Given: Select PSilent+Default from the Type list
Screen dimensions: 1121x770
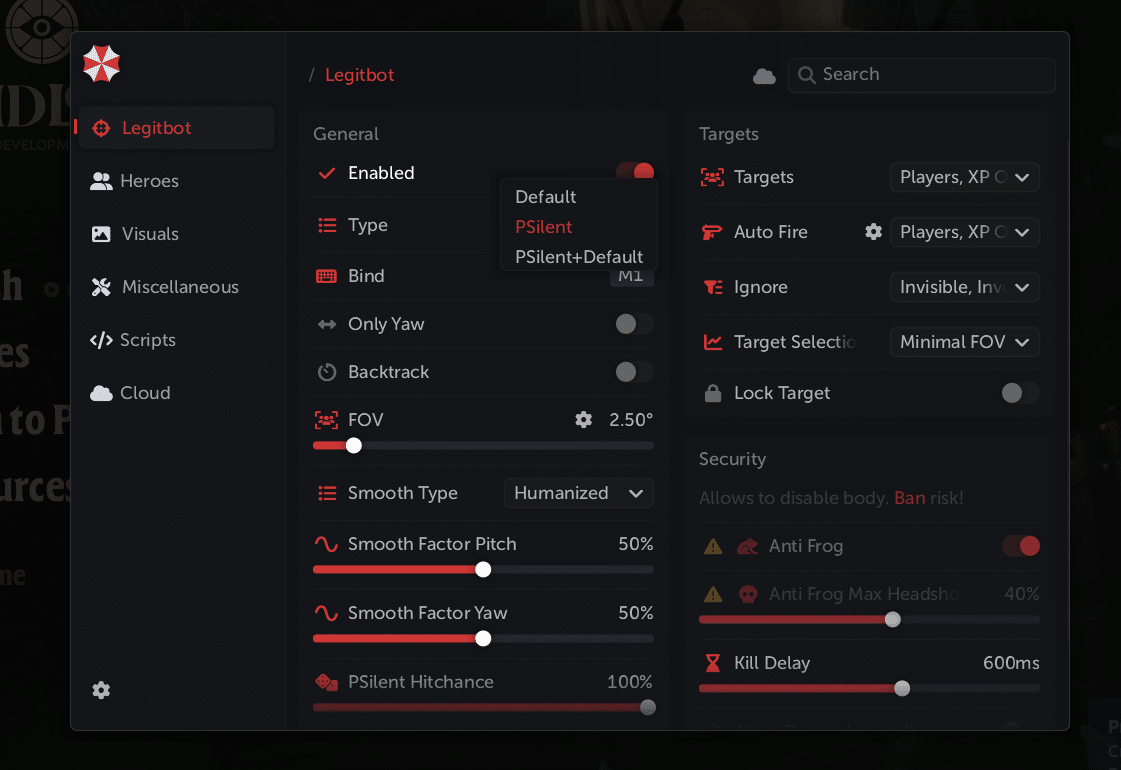Looking at the screenshot, I should pyautogui.click(x=579, y=257).
